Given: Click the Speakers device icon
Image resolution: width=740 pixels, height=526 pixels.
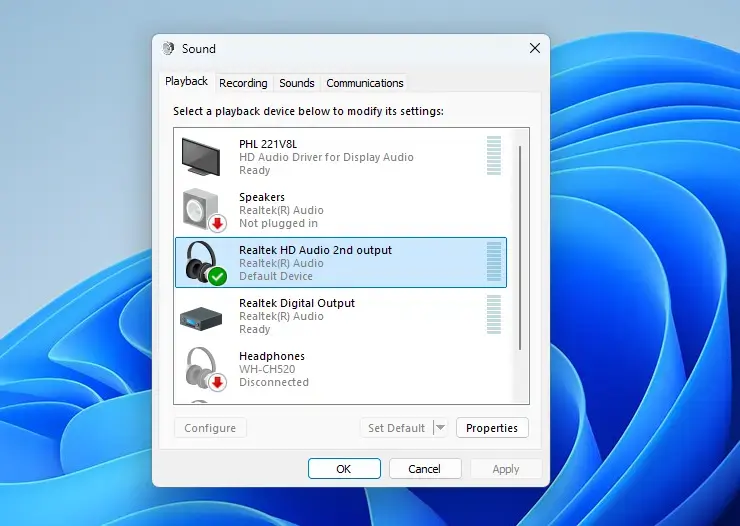Looking at the screenshot, I should coord(202,208).
